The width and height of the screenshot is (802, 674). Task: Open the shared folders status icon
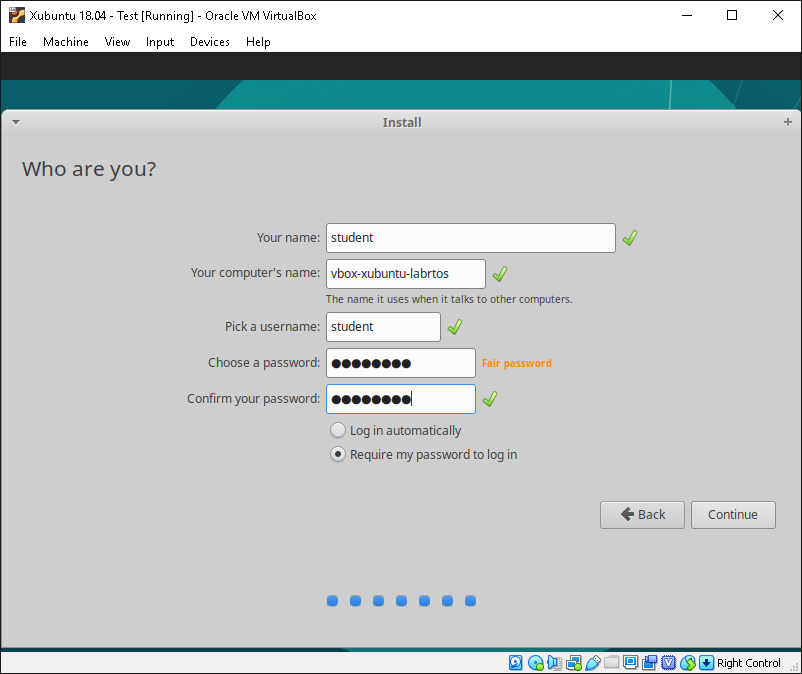612,663
